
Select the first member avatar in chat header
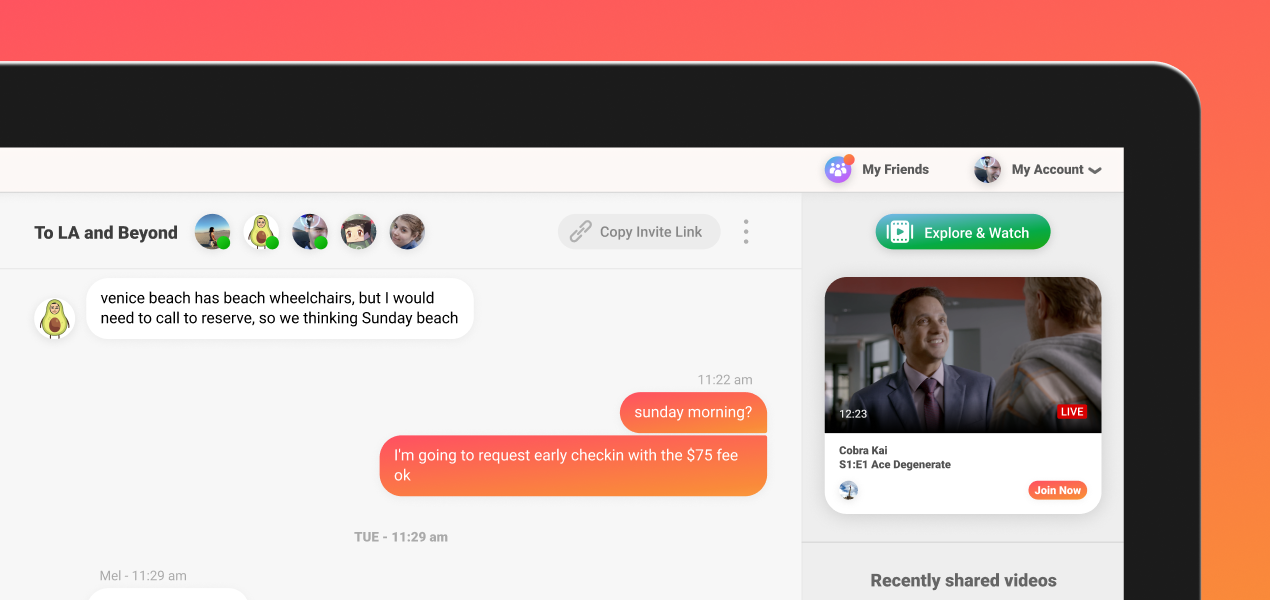[x=212, y=232]
